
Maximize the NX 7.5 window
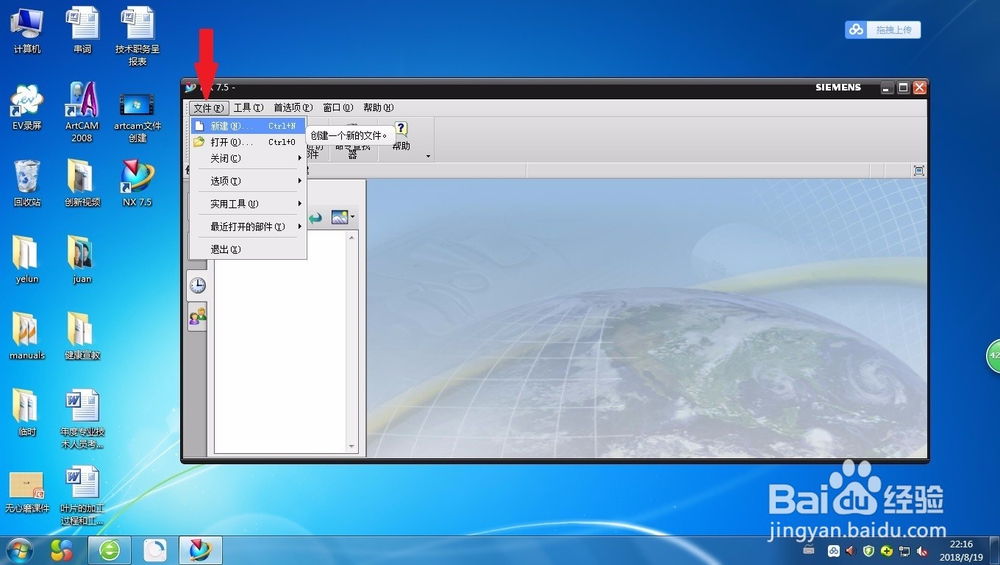click(x=903, y=87)
